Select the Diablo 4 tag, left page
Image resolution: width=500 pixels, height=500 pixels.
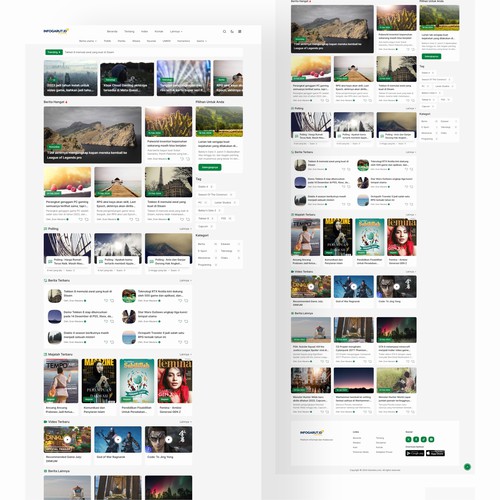(205, 187)
